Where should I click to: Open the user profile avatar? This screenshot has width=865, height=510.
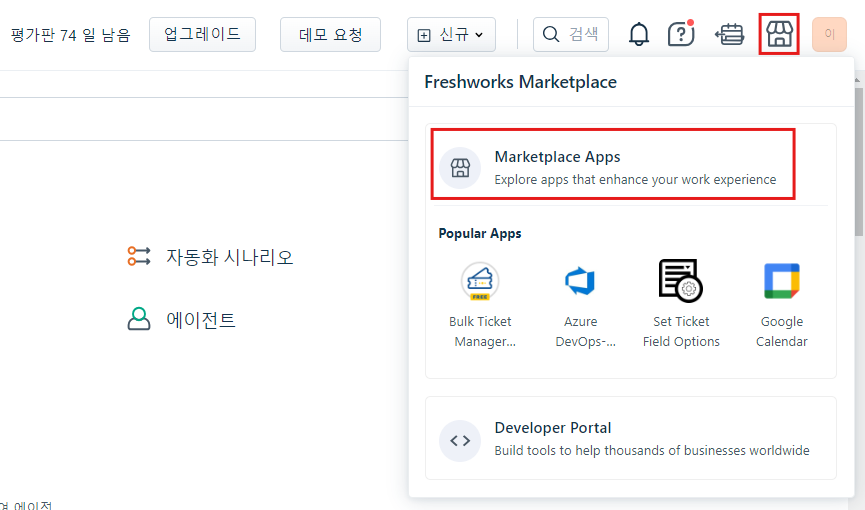click(x=829, y=34)
